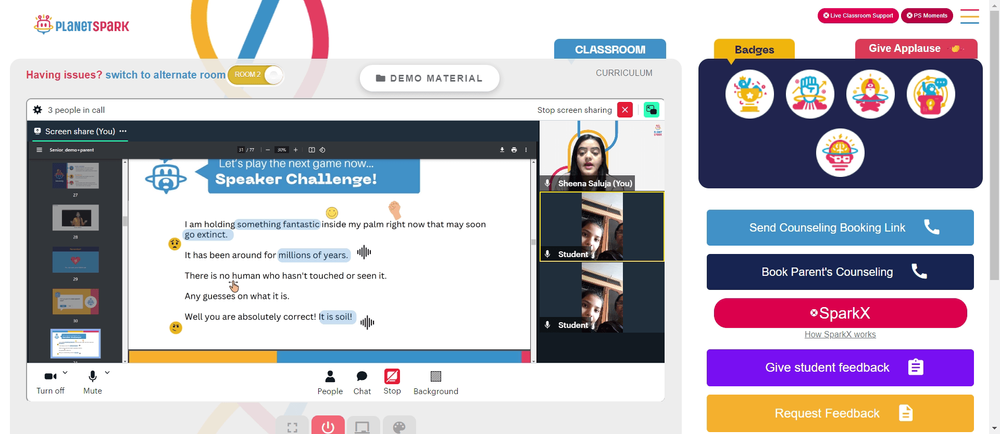The width and height of the screenshot is (1000, 434).
Task: Toggle the ROOM 2 alternate room switch
Action: tap(255, 75)
